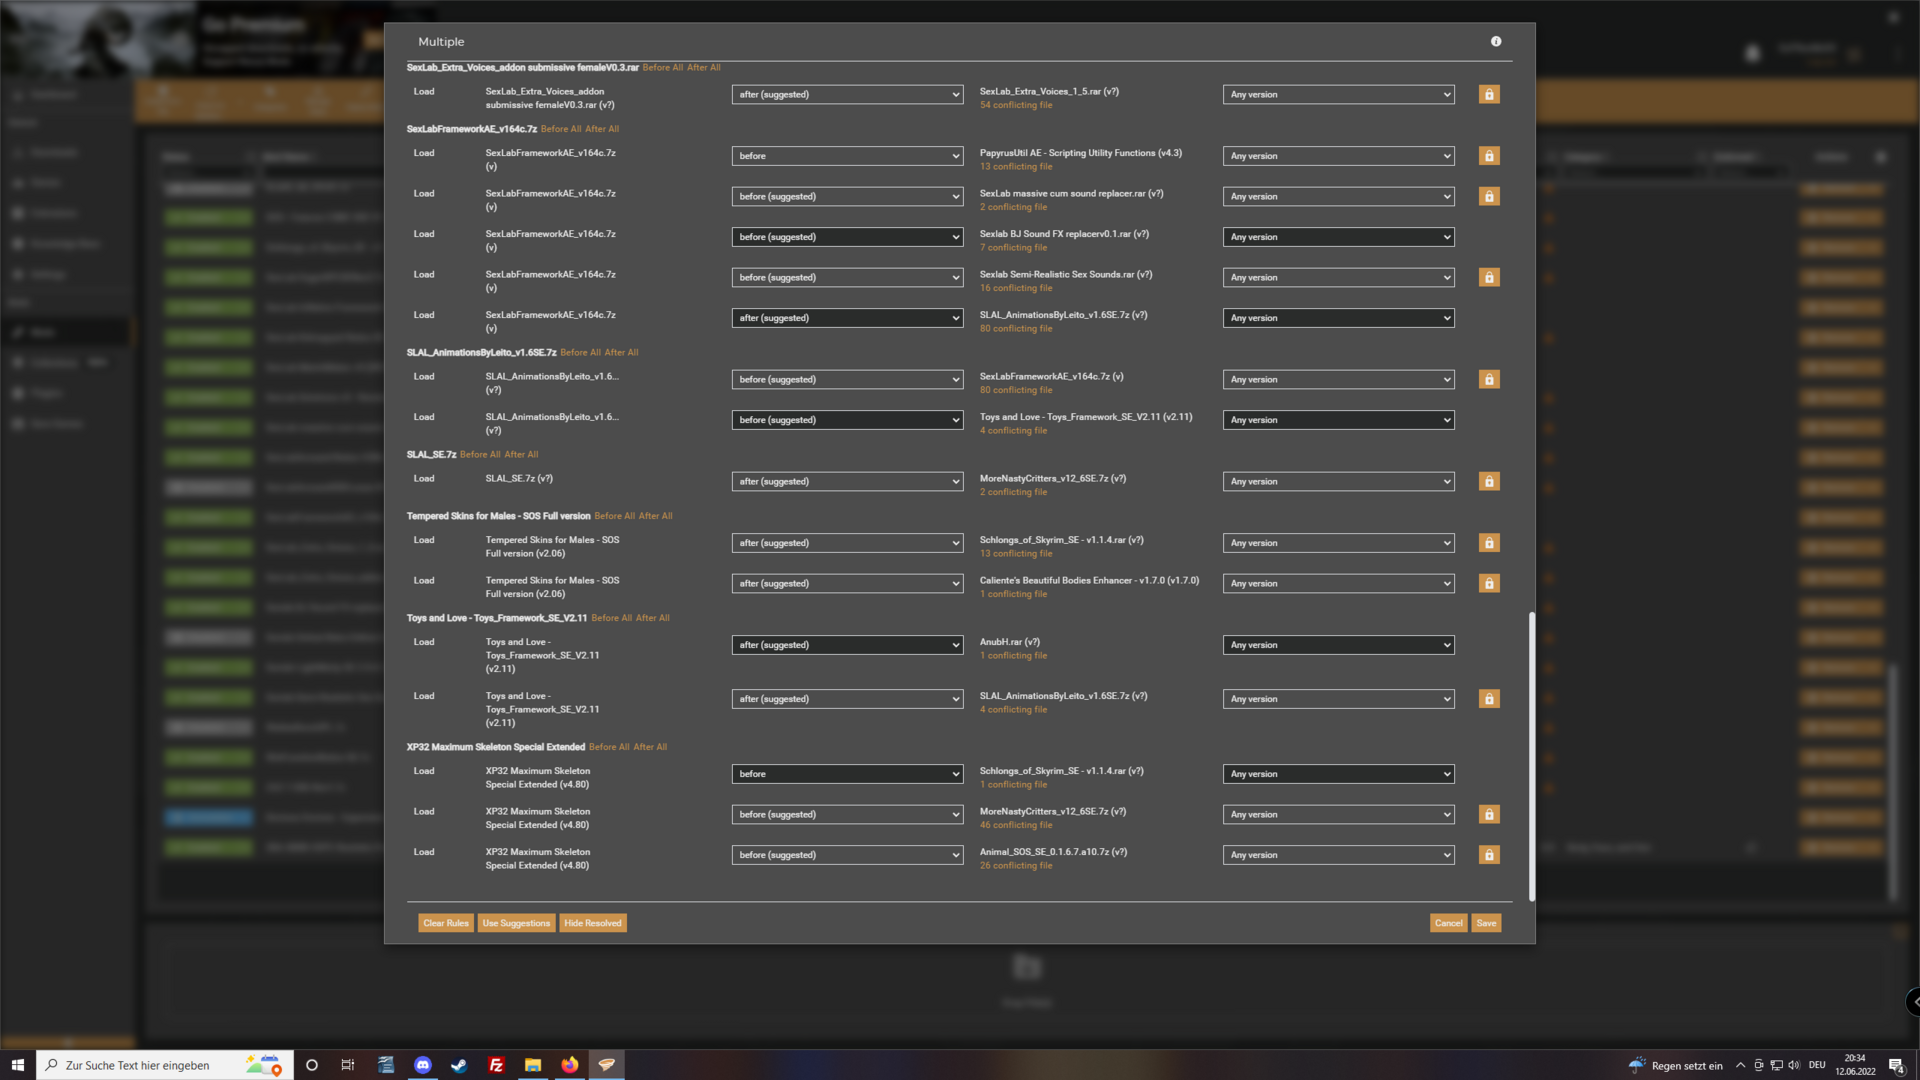Toggle lock for SexLab massive cum sound replacer rule

[x=1489, y=196]
